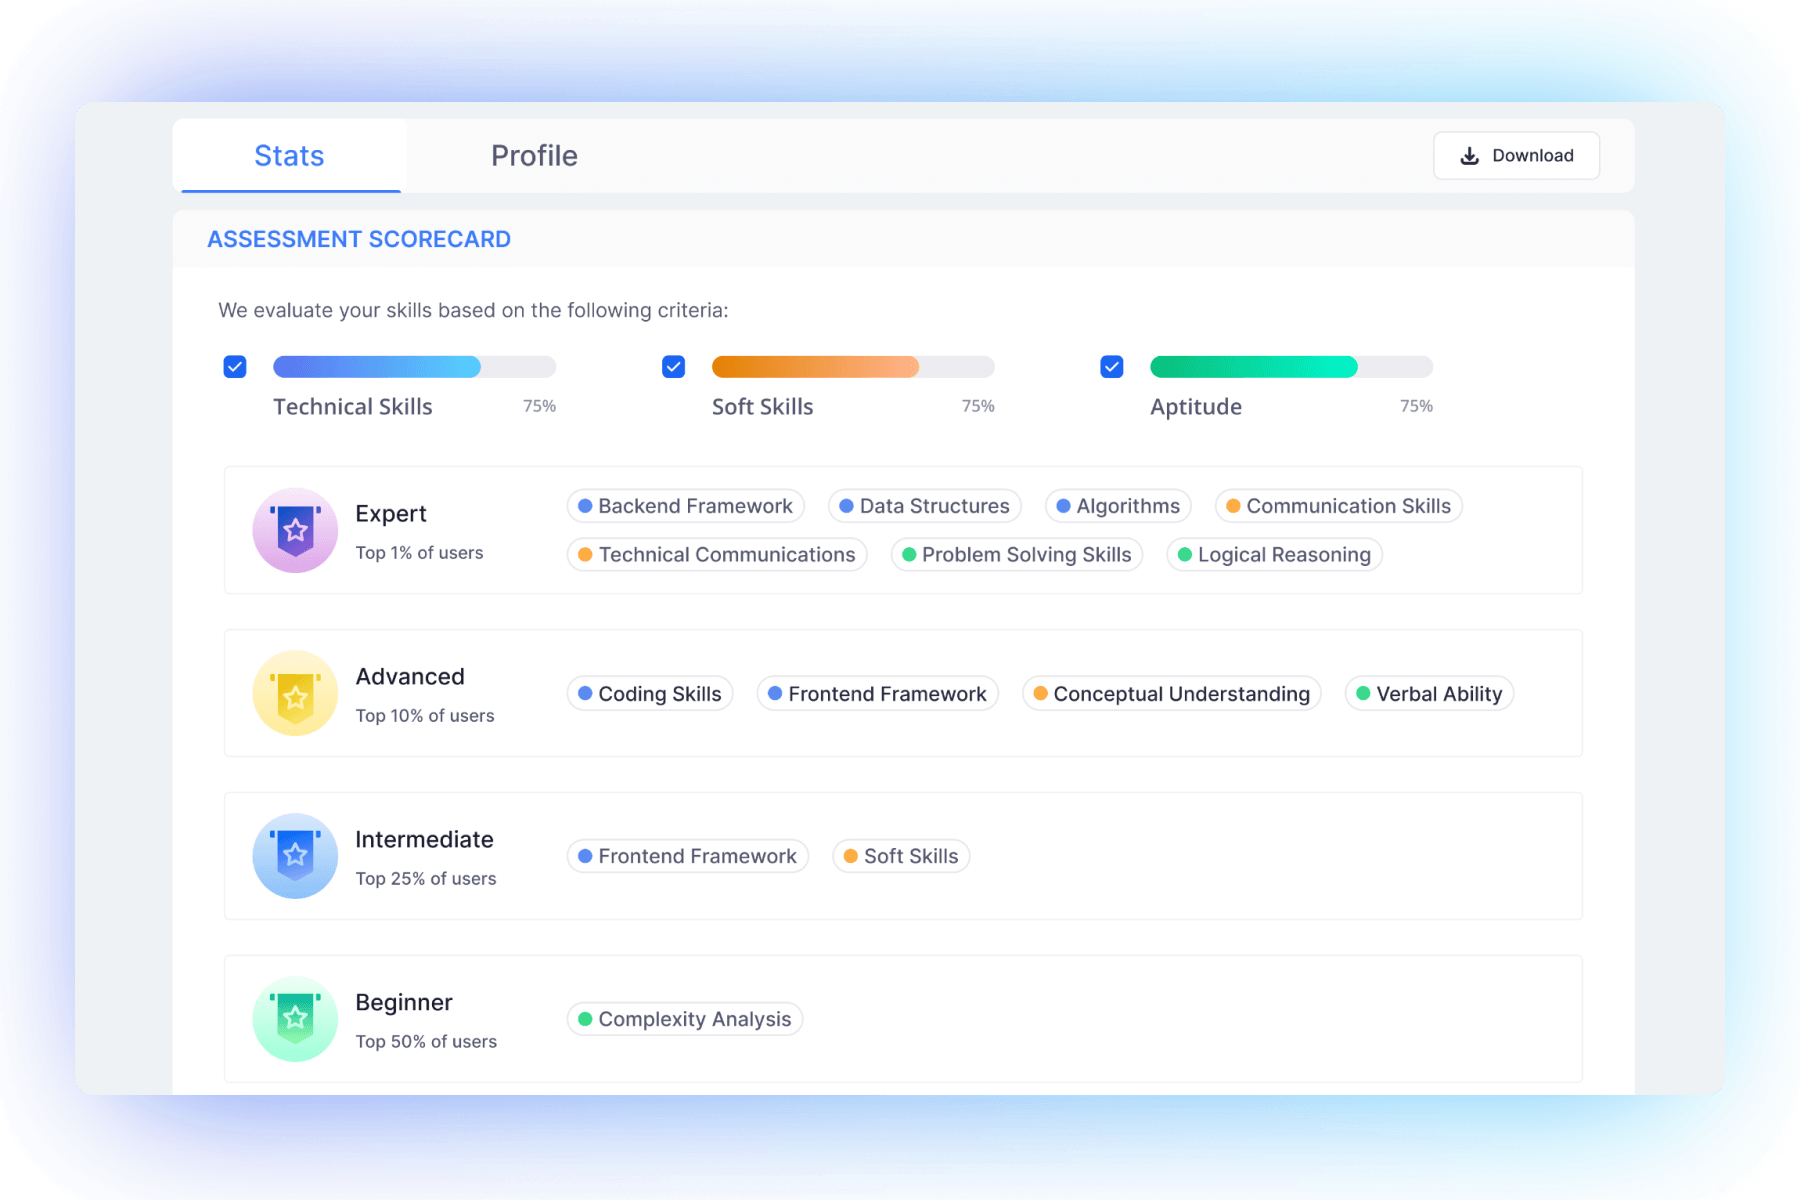Screen dimensions: 1800x1200
Task: Select the Logical Reasoning tag
Action: click(1274, 555)
